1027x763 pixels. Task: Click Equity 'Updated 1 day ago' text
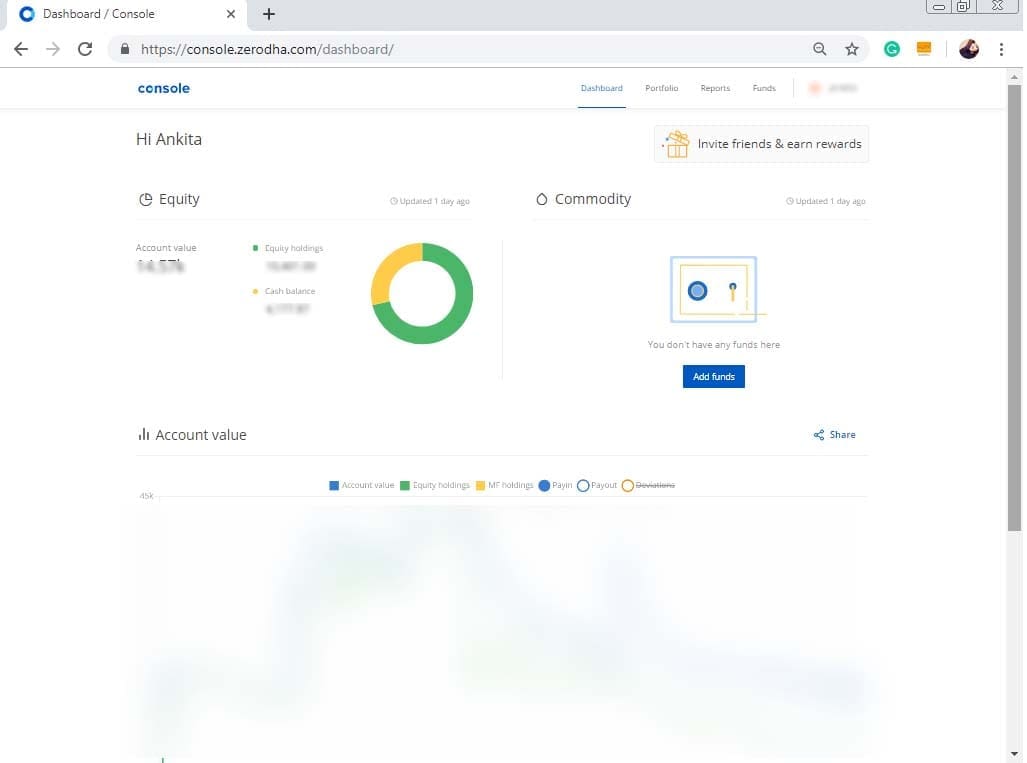430,201
